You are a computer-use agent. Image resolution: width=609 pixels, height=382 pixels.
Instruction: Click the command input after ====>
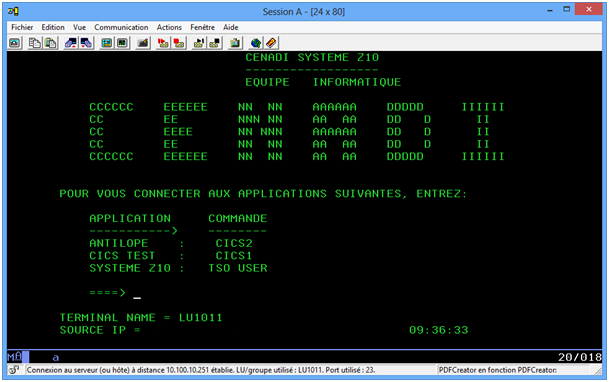click(137, 293)
